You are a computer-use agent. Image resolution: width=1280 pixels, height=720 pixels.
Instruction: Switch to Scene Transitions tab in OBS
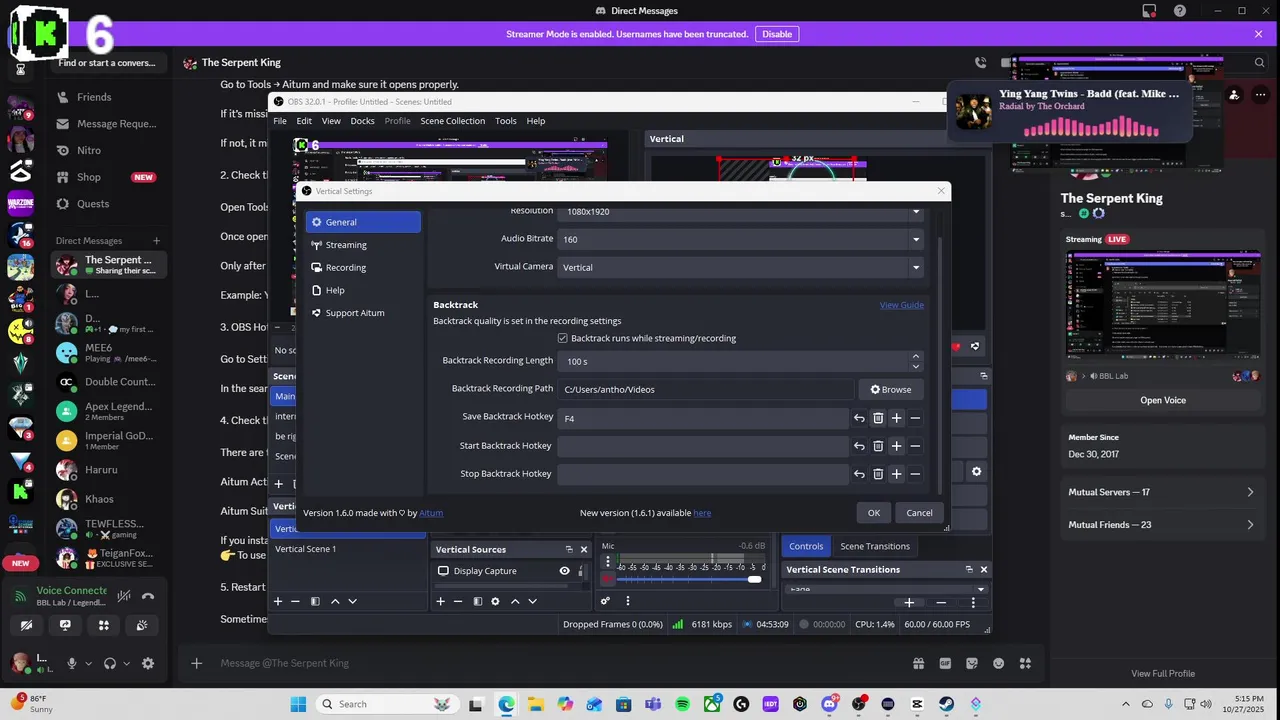[875, 546]
